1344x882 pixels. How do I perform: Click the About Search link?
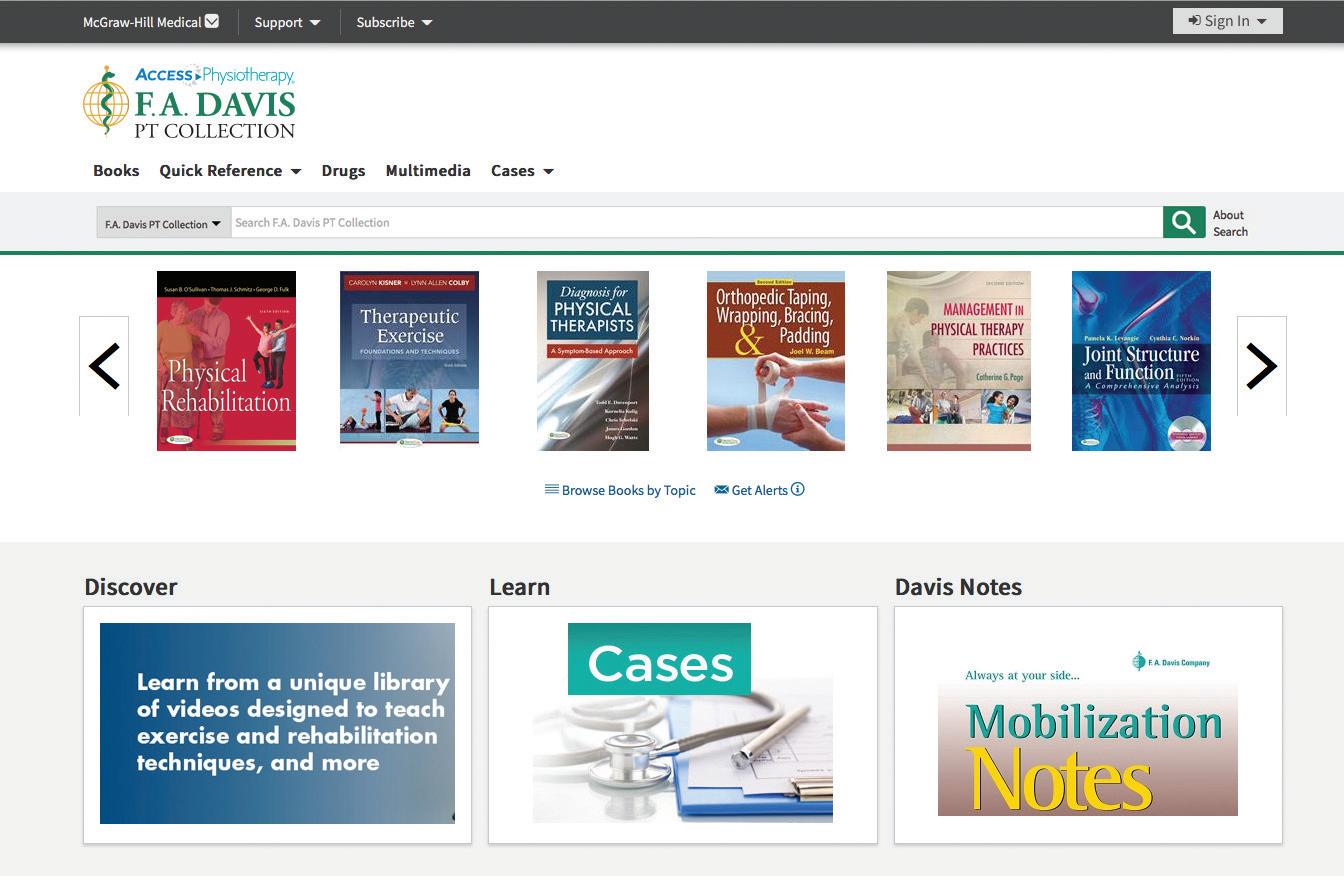(x=1230, y=223)
